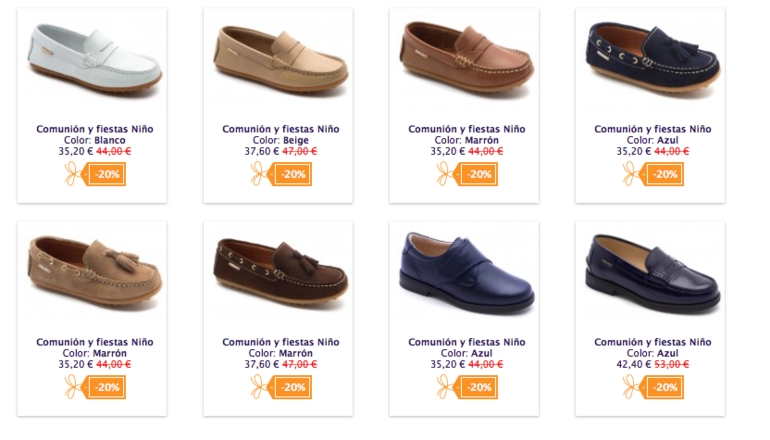
Task: Select the navy patent penny loafer image
Action: [653, 272]
